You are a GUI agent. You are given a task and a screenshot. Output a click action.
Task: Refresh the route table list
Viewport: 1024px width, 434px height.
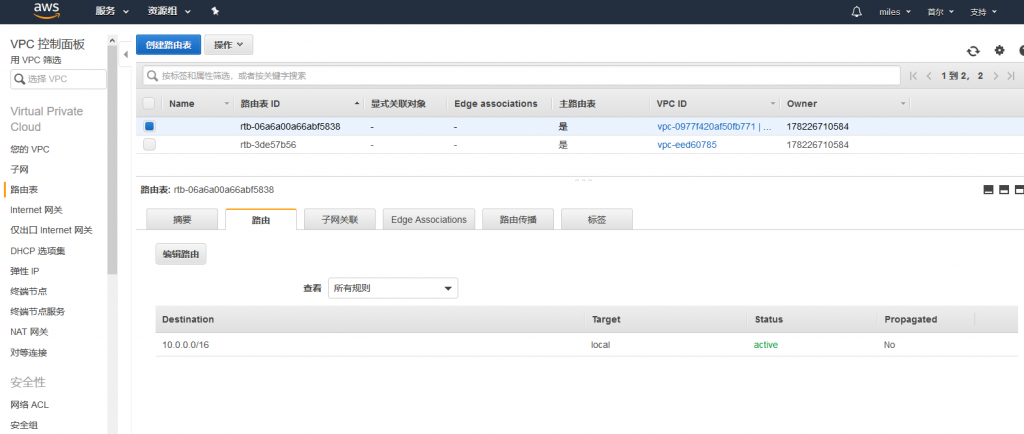tap(972, 51)
